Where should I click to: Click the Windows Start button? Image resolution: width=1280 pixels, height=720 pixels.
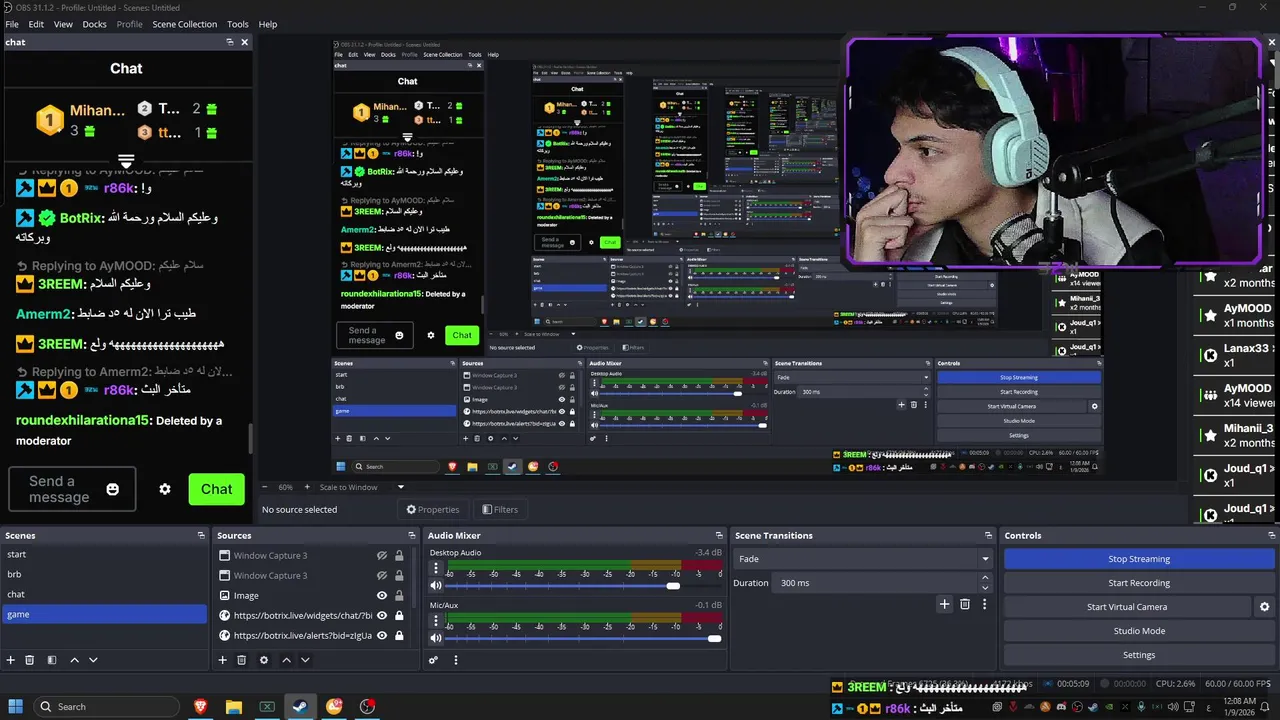[16, 706]
